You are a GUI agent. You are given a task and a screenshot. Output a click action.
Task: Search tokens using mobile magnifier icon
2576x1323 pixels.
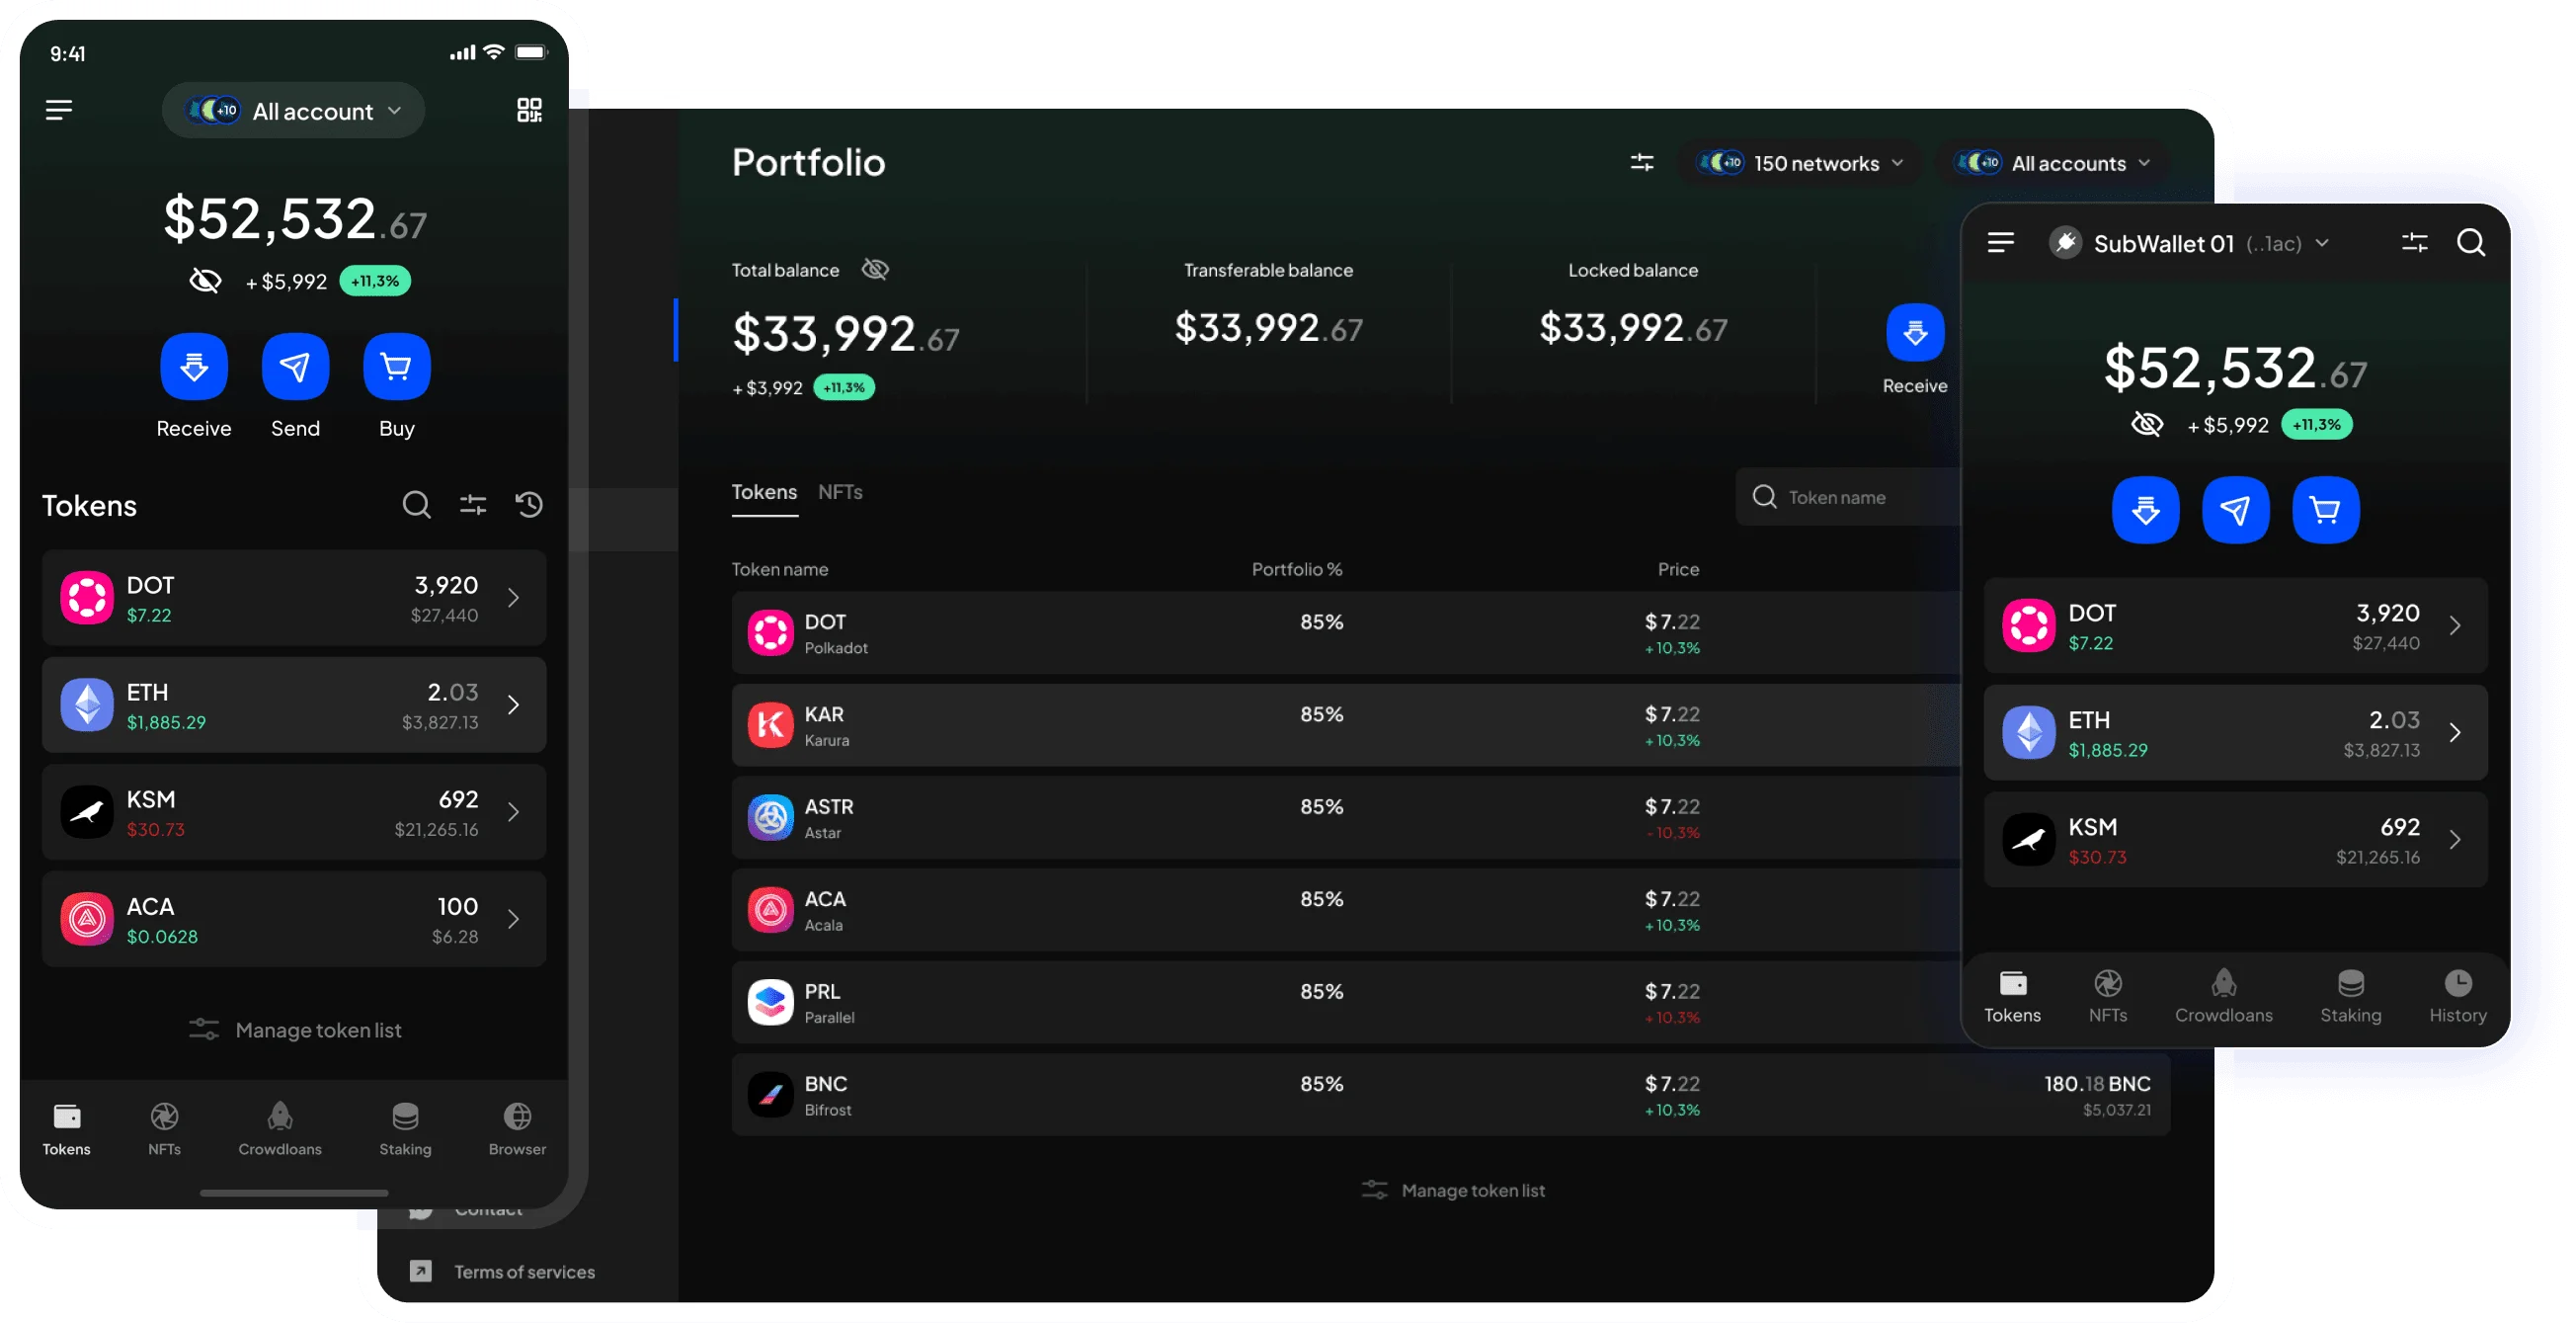click(416, 505)
